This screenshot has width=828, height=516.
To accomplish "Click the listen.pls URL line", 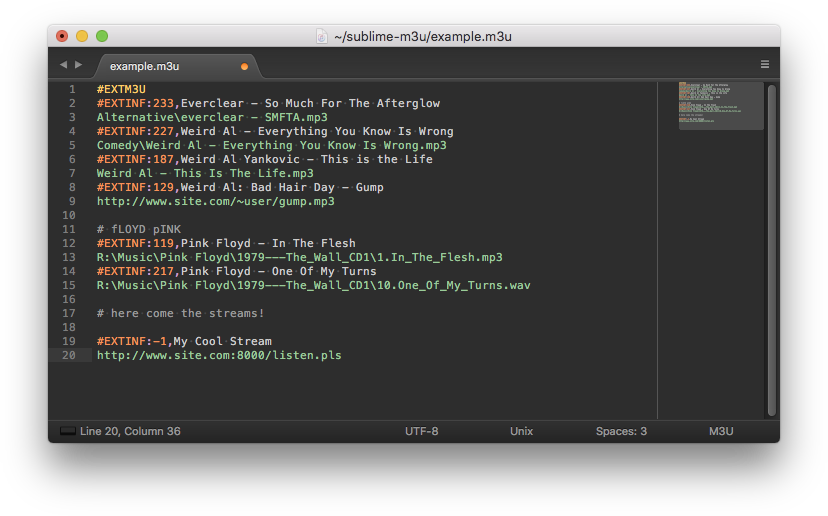I will coord(219,355).
